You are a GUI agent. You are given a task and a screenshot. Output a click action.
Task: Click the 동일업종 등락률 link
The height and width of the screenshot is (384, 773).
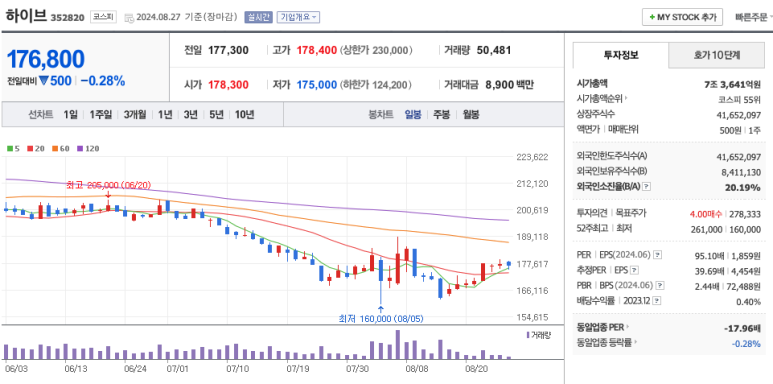click(604, 342)
